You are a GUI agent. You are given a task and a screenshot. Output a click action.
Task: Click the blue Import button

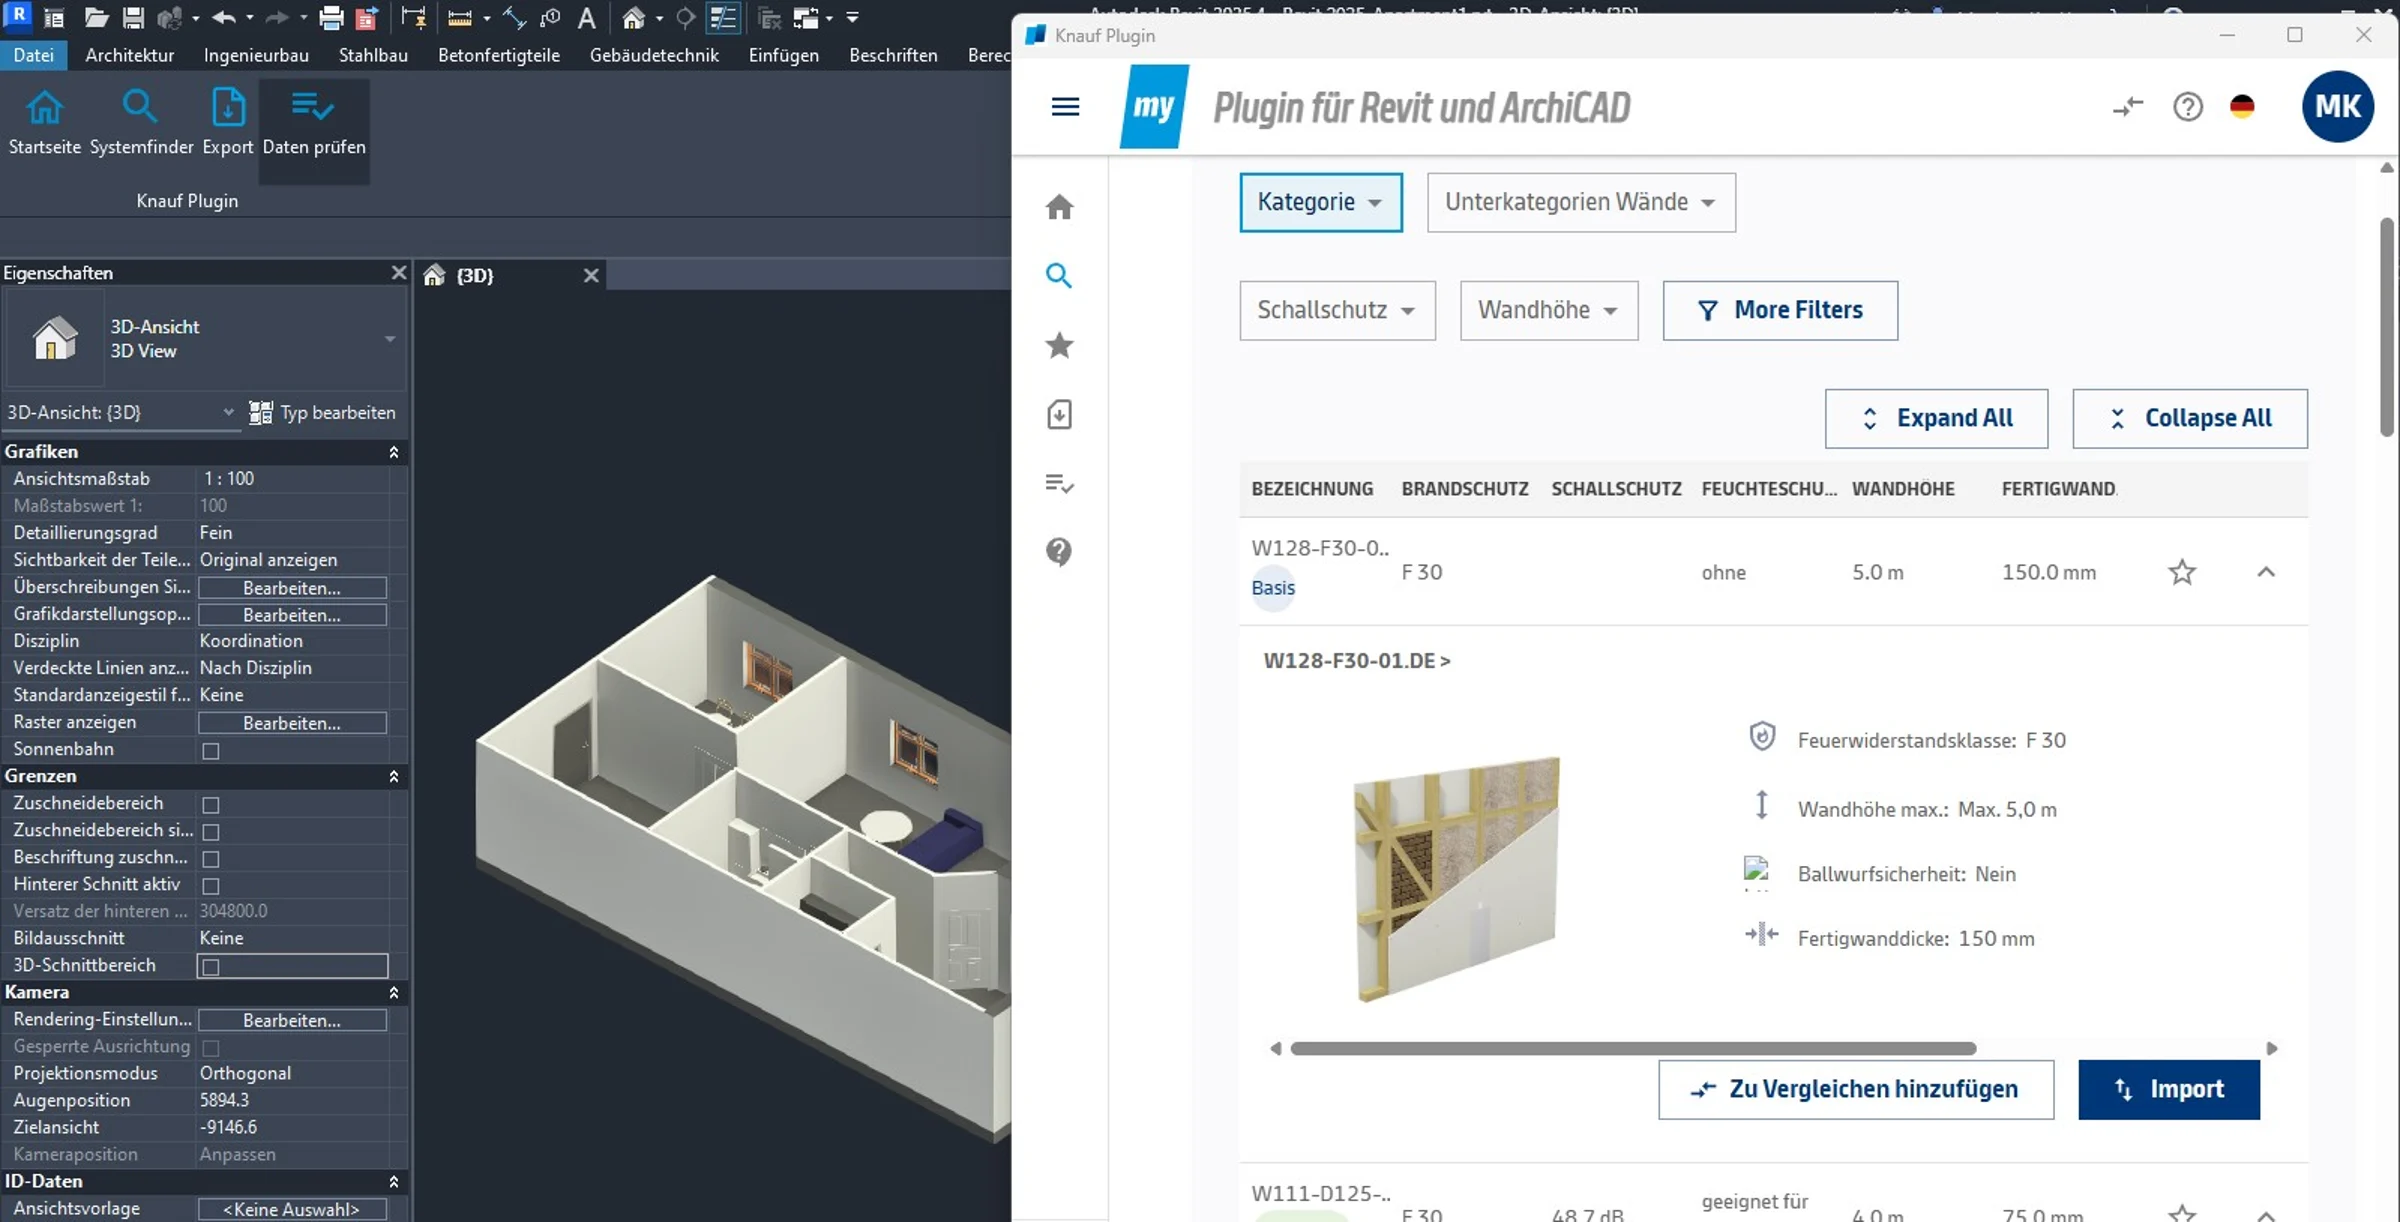2169,1089
